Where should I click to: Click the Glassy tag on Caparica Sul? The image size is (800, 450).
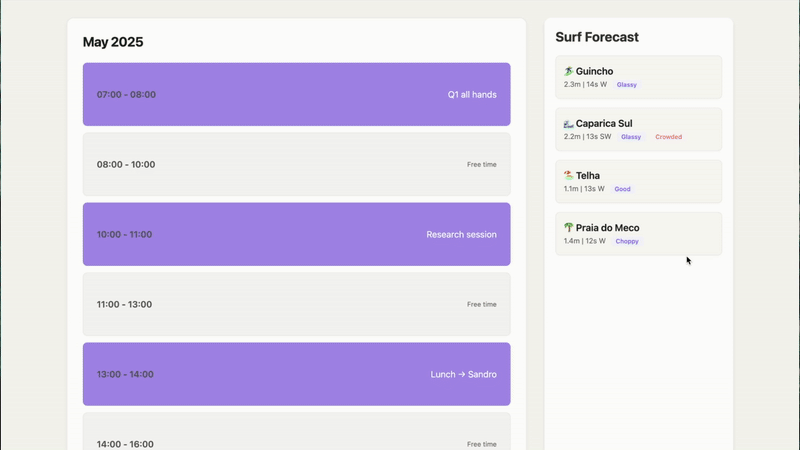(631, 137)
